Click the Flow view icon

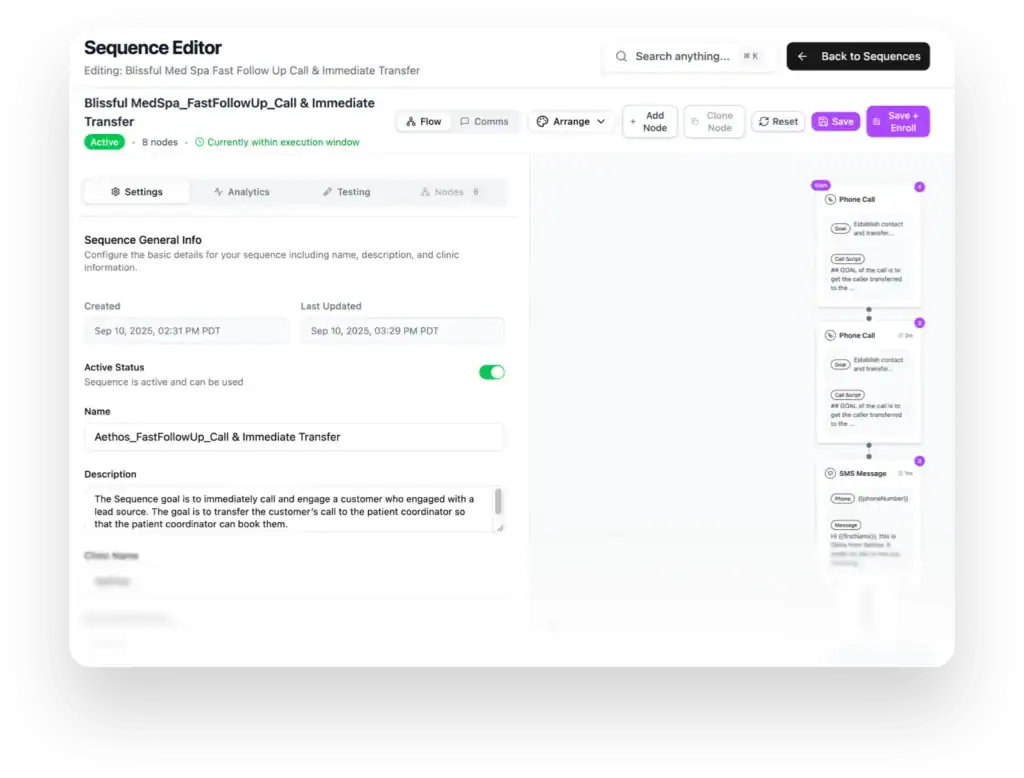pos(411,122)
